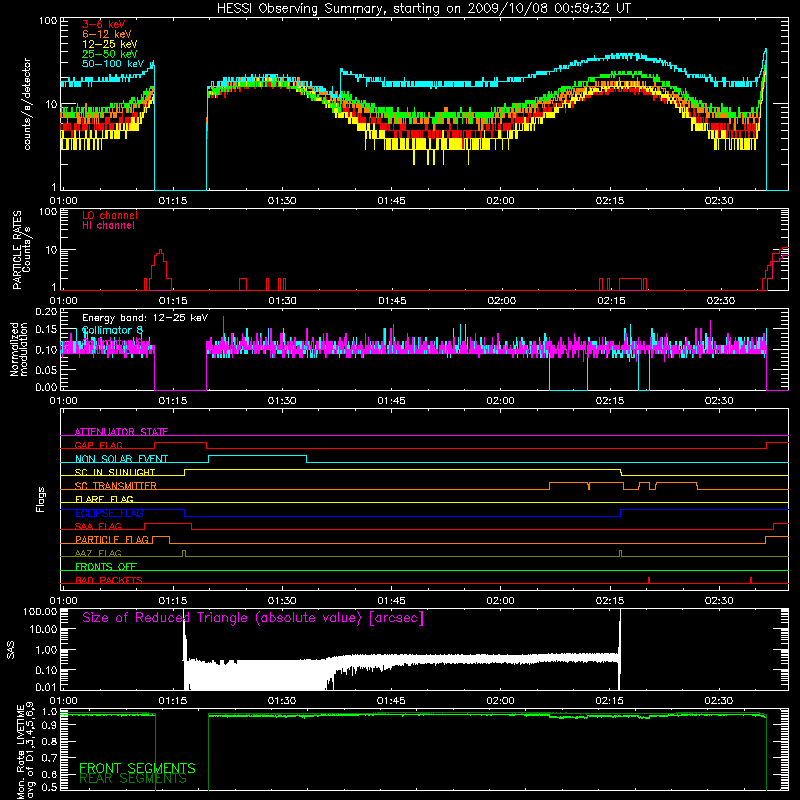This screenshot has height=800, width=800.
Task: Click the 100.00 tick label on SAS axis
Action: click(40, 612)
